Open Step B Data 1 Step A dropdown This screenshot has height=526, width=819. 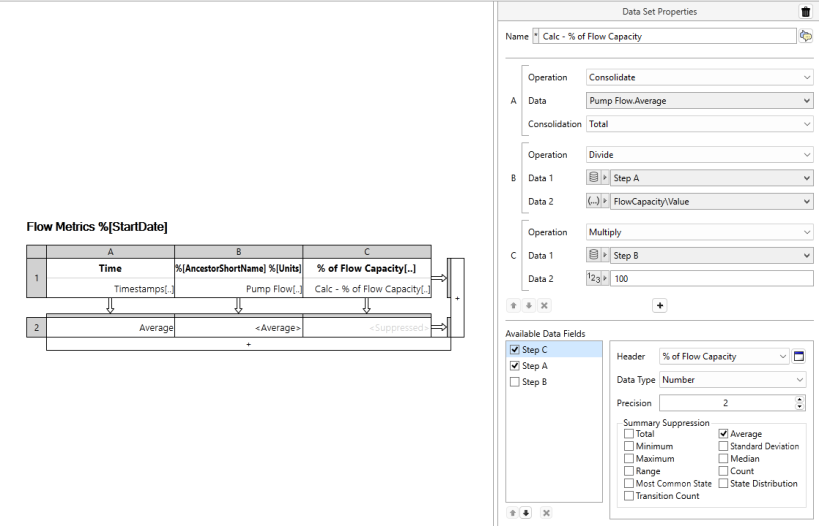(x=711, y=178)
